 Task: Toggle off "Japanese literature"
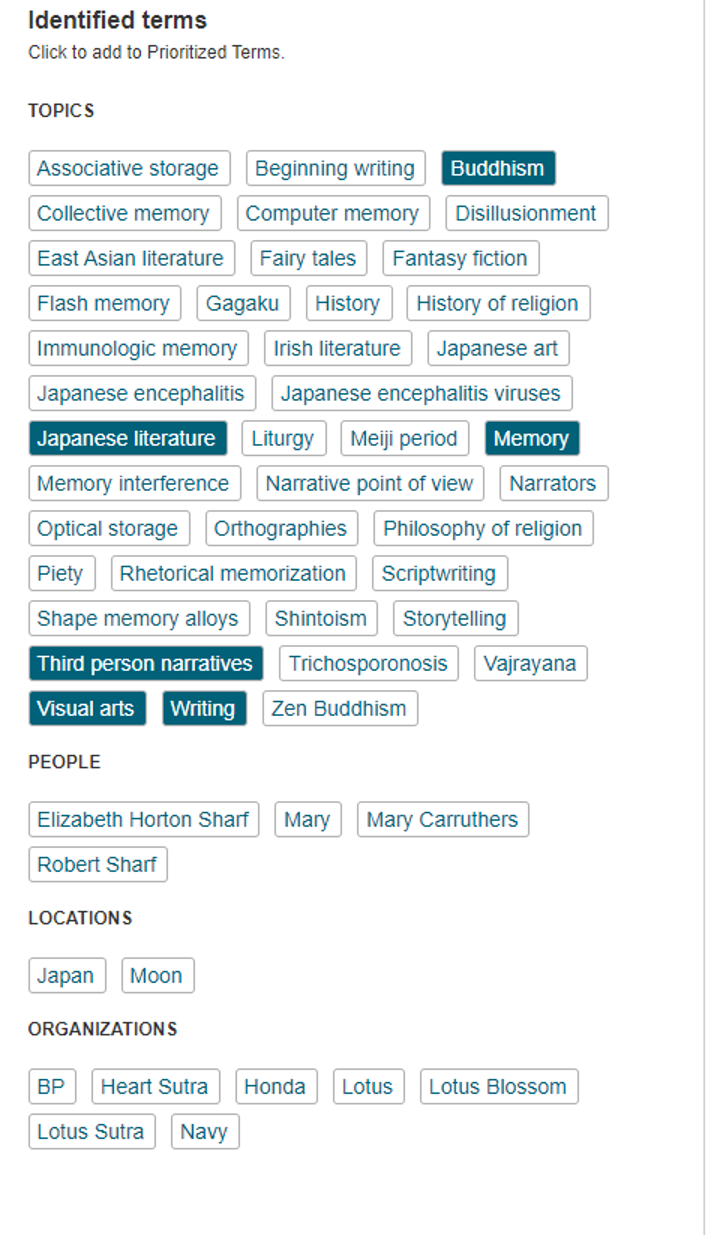pyautogui.click(x=128, y=438)
